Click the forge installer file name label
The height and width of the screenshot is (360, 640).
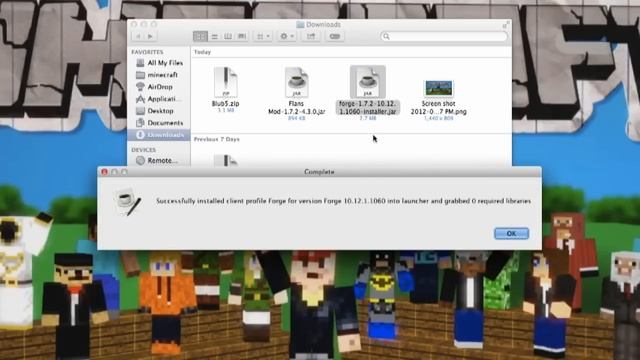[x=367, y=107]
